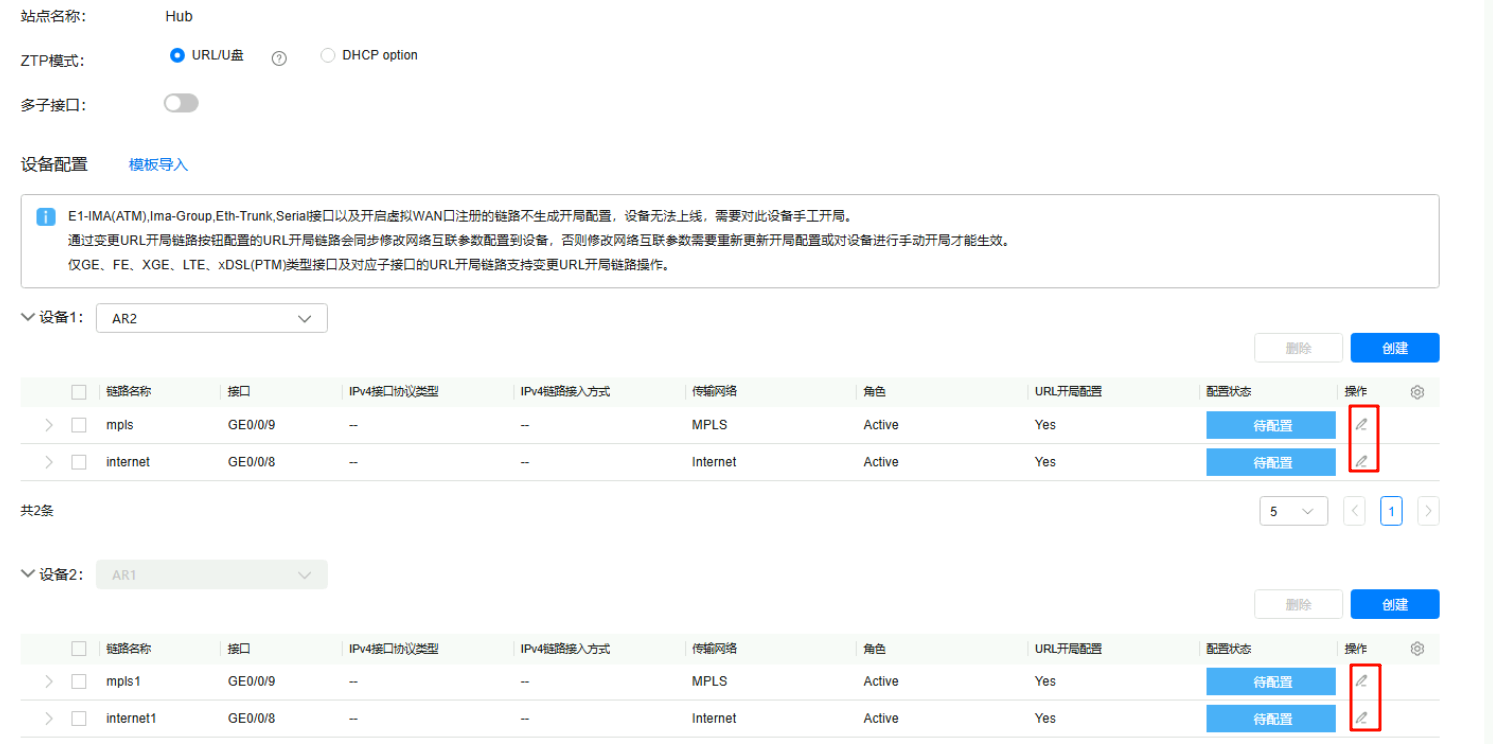Edit the internet1 link via its pencil icon

[x=1361, y=718]
